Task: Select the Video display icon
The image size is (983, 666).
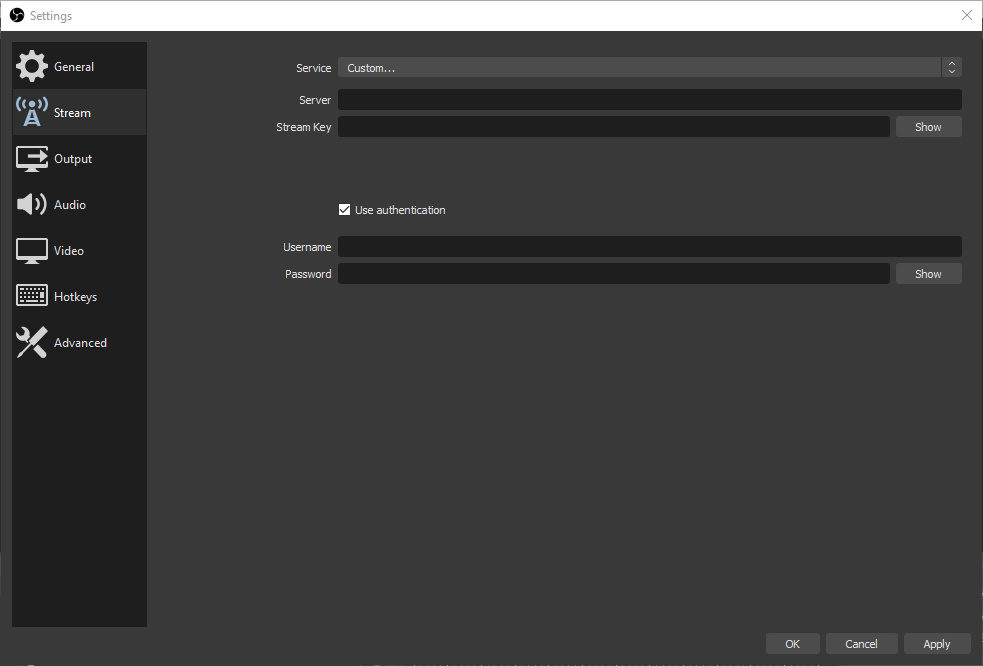Action: click(x=31, y=250)
